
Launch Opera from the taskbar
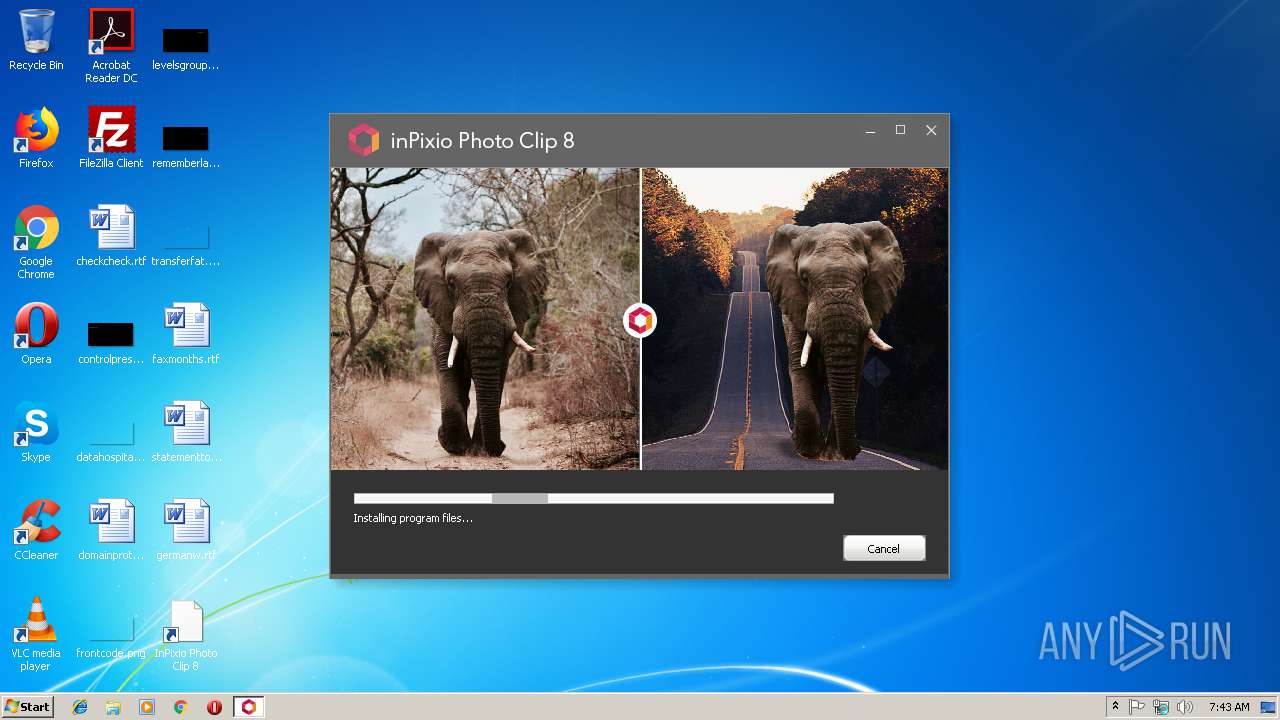(x=214, y=707)
